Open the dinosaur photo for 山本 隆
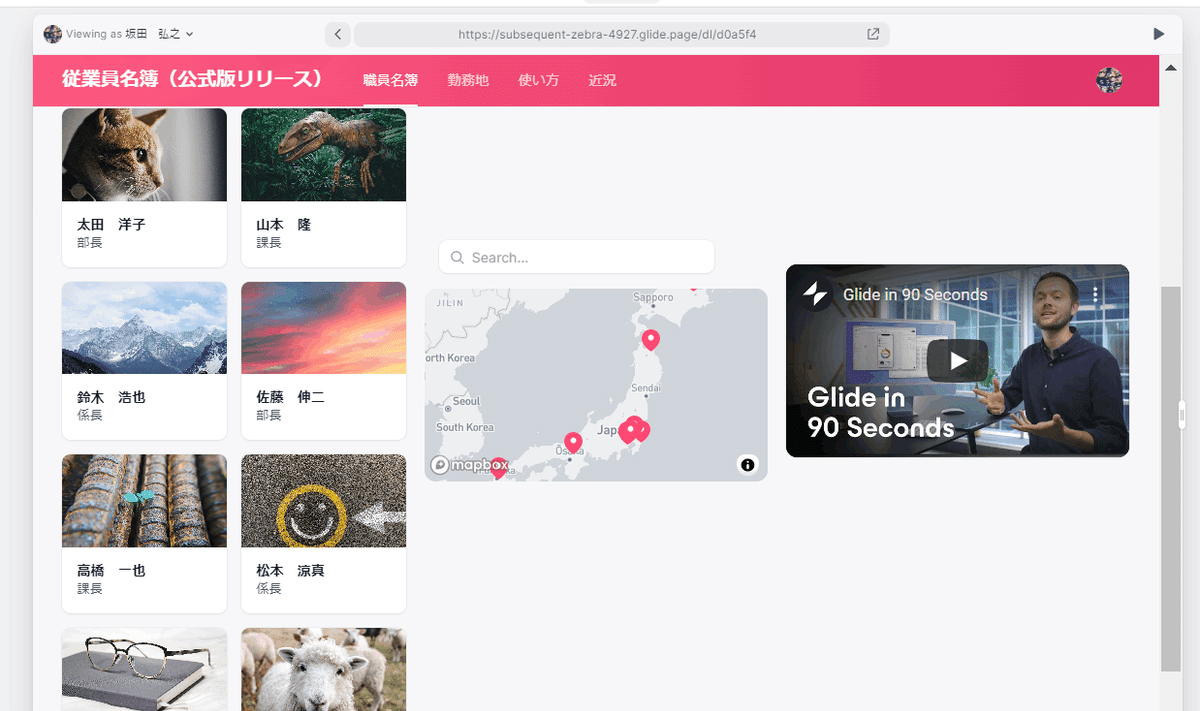 pos(324,154)
